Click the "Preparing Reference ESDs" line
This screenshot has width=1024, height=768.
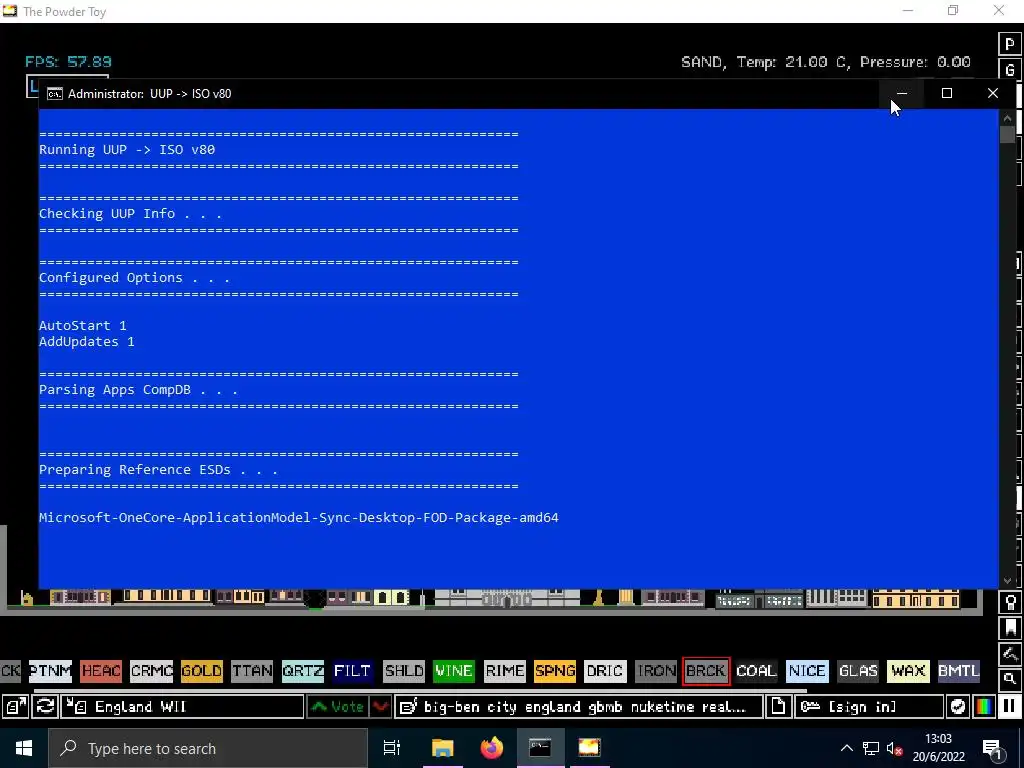point(159,470)
